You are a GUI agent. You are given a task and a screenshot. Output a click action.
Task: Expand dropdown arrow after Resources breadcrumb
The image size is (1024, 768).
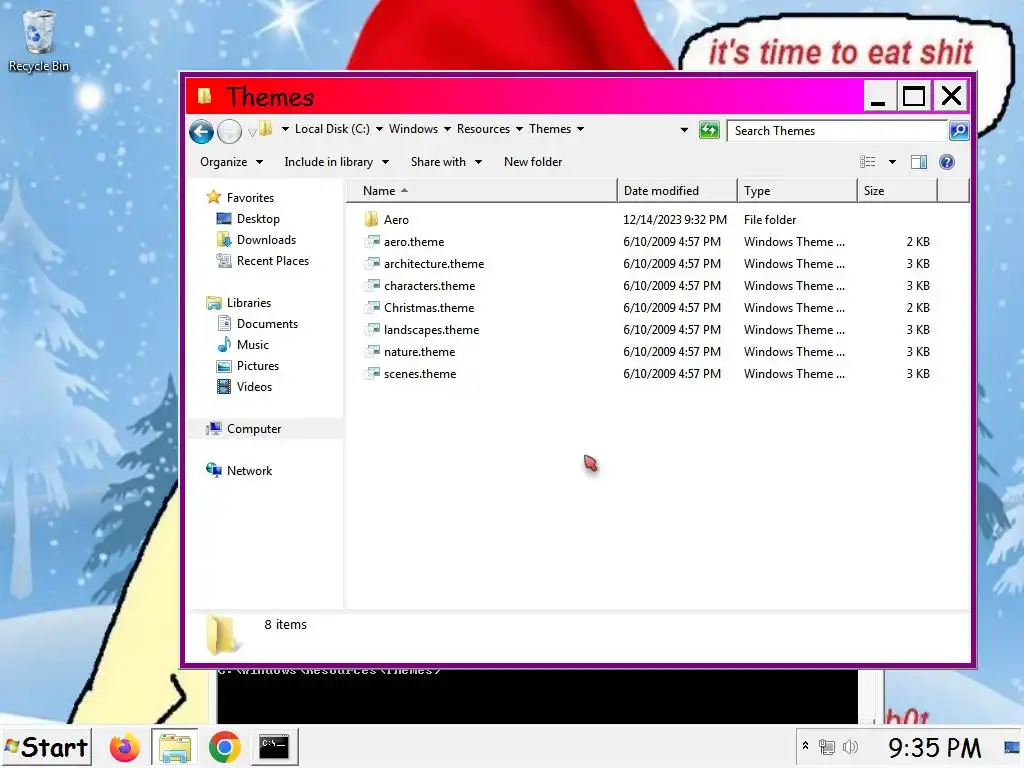point(519,129)
